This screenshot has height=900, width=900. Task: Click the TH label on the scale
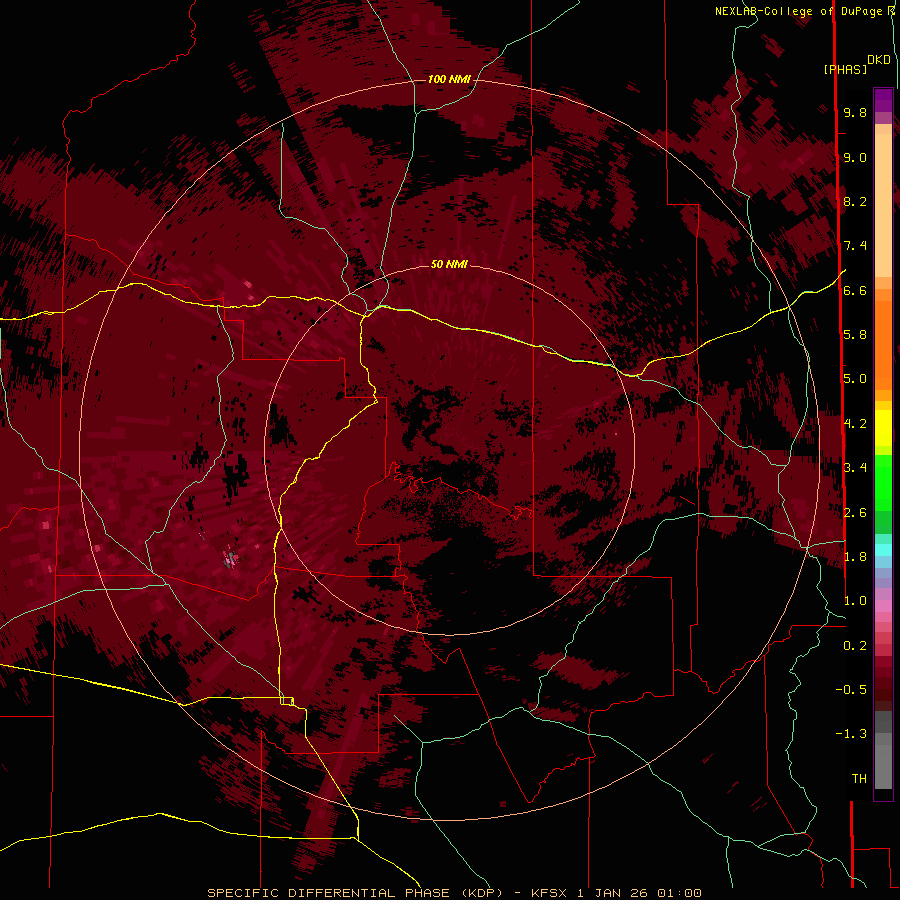[x=859, y=778]
